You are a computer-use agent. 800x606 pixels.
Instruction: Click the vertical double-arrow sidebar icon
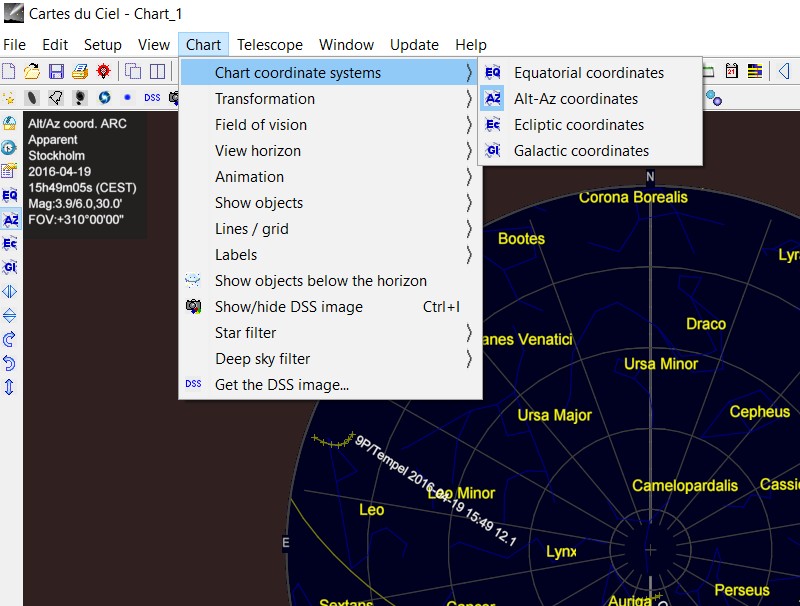pos(10,387)
